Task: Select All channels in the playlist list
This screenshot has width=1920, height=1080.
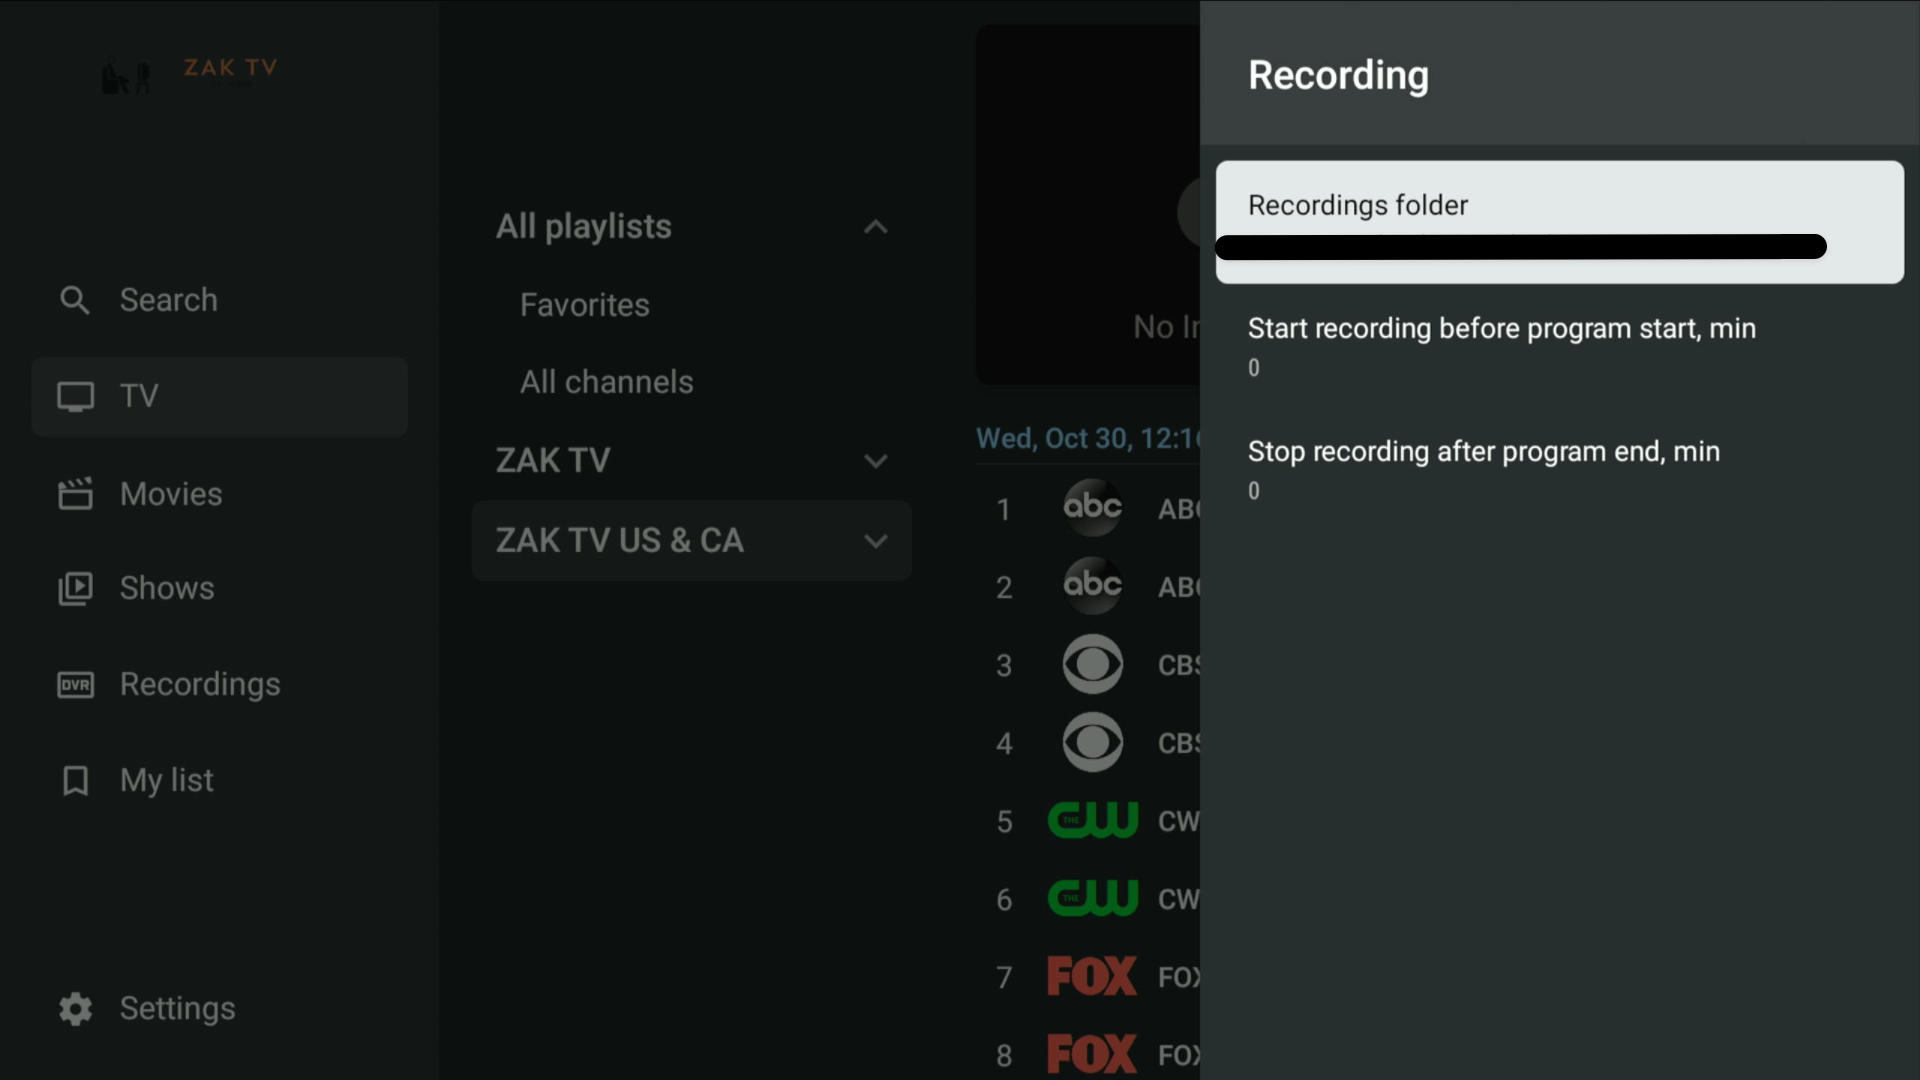Action: [606, 382]
